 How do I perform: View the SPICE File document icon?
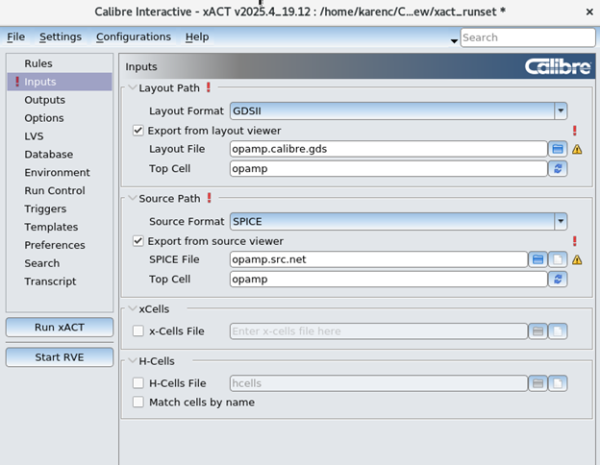(558, 259)
